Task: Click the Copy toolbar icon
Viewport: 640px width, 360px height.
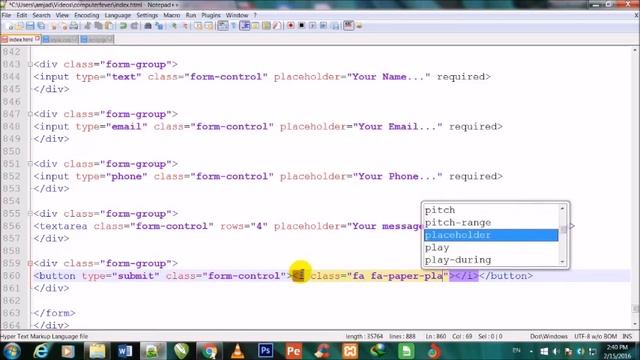Action: tap(98, 26)
